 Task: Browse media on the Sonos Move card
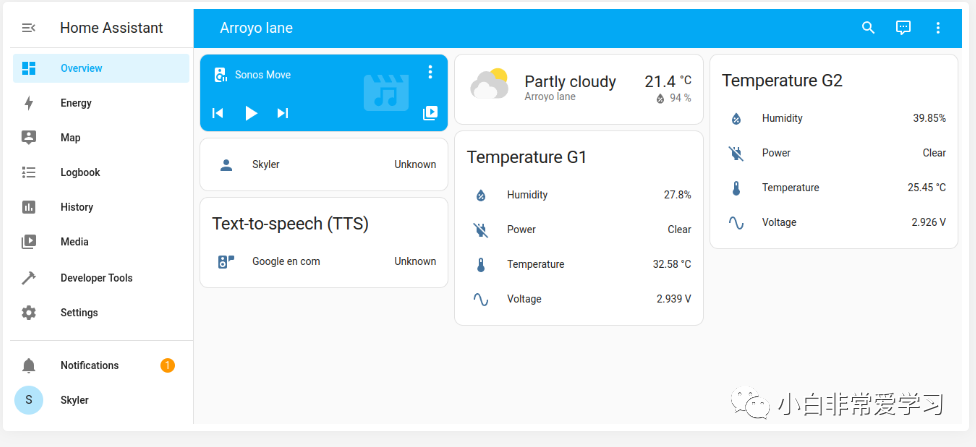(430, 113)
